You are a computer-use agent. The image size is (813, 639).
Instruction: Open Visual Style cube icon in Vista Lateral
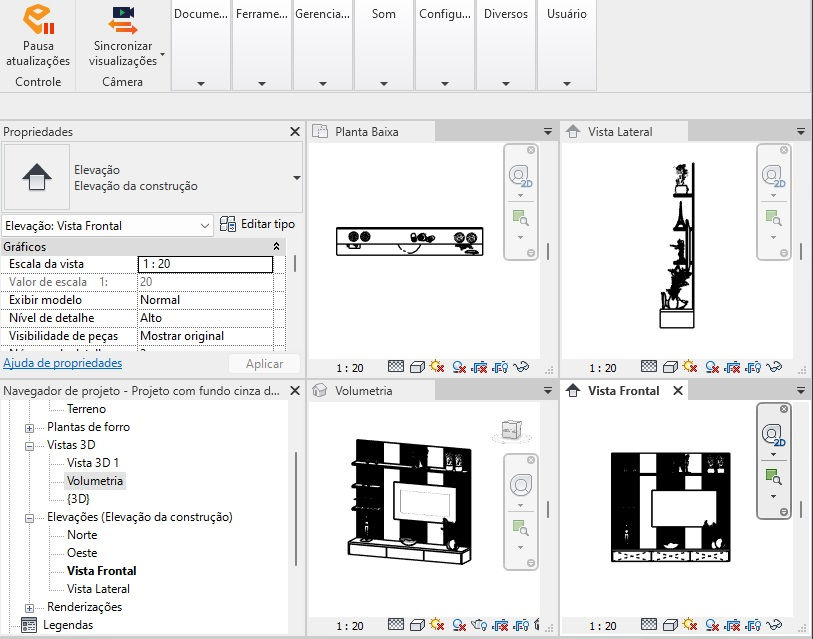tap(670, 367)
